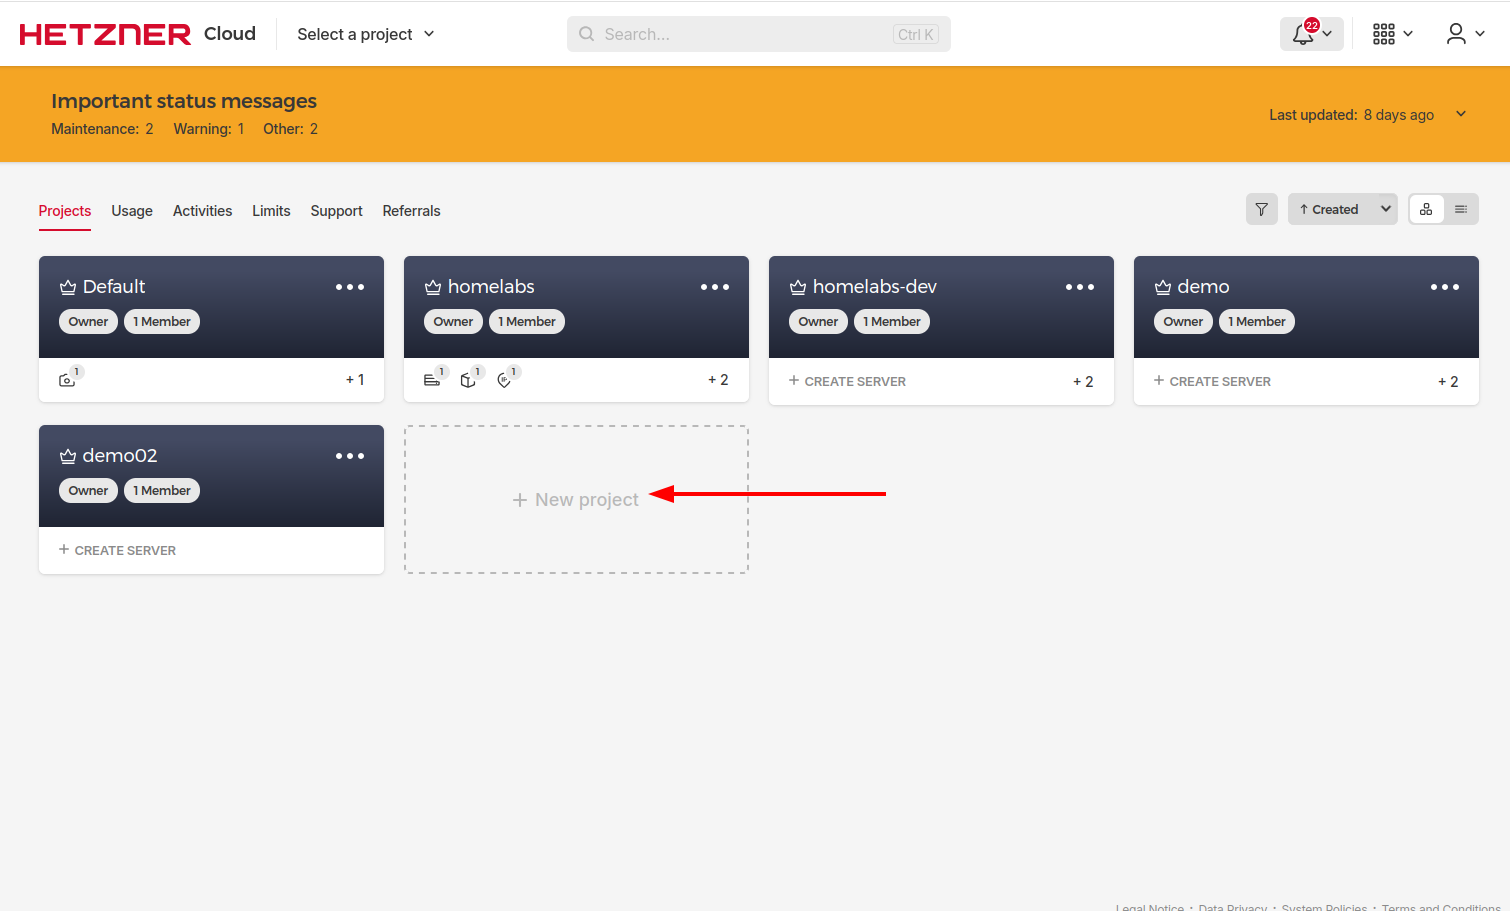Switch to the Usage tab
Viewport: 1510px width, 911px height.
pyautogui.click(x=132, y=211)
